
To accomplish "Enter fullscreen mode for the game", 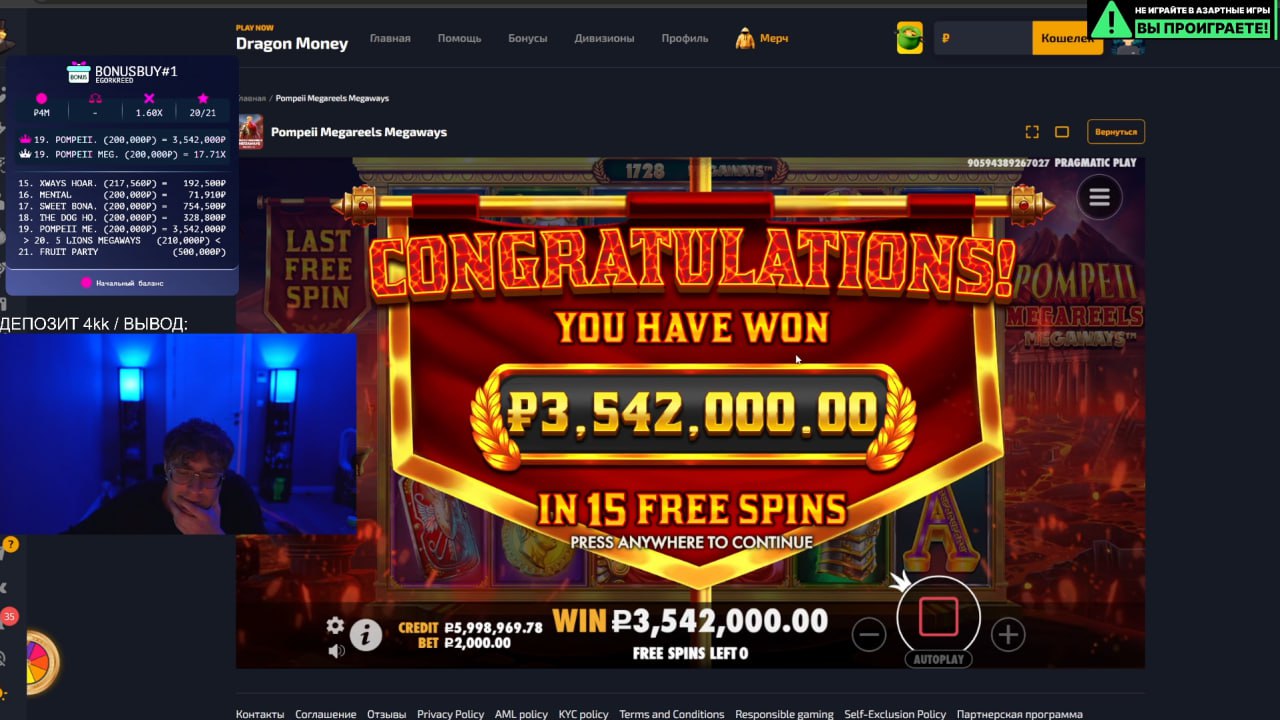I will 1032,132.
